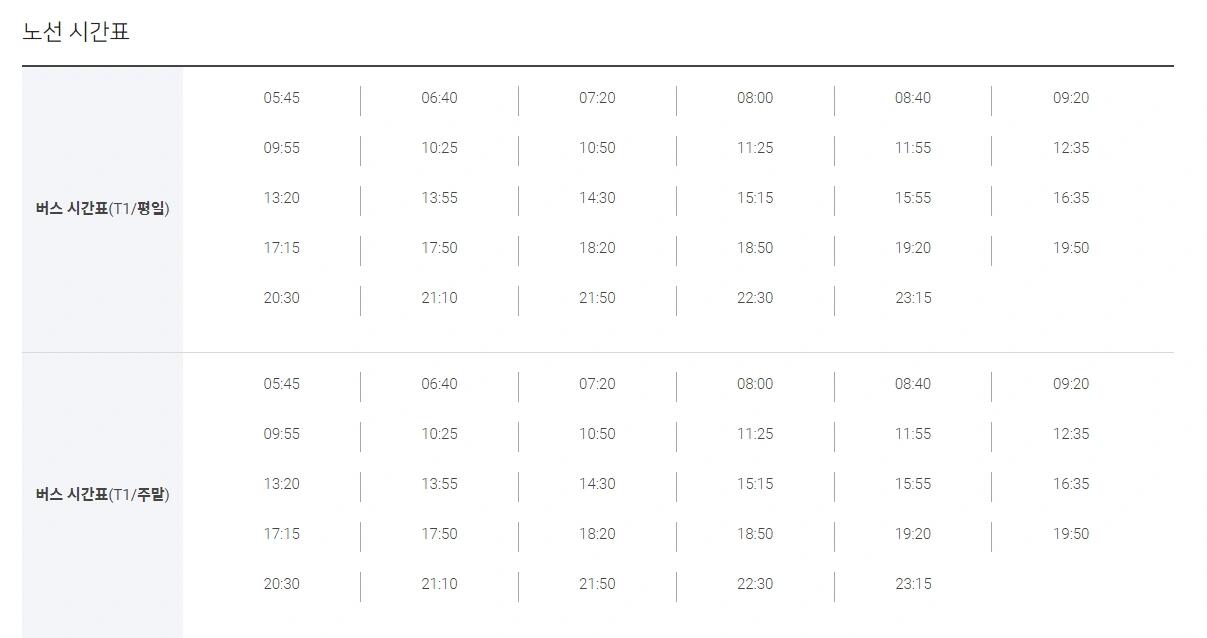This screenshot has height=638, width=1207.
Task: Click the 16:35 weekend time cell
Action: (x=1071, y=484)
